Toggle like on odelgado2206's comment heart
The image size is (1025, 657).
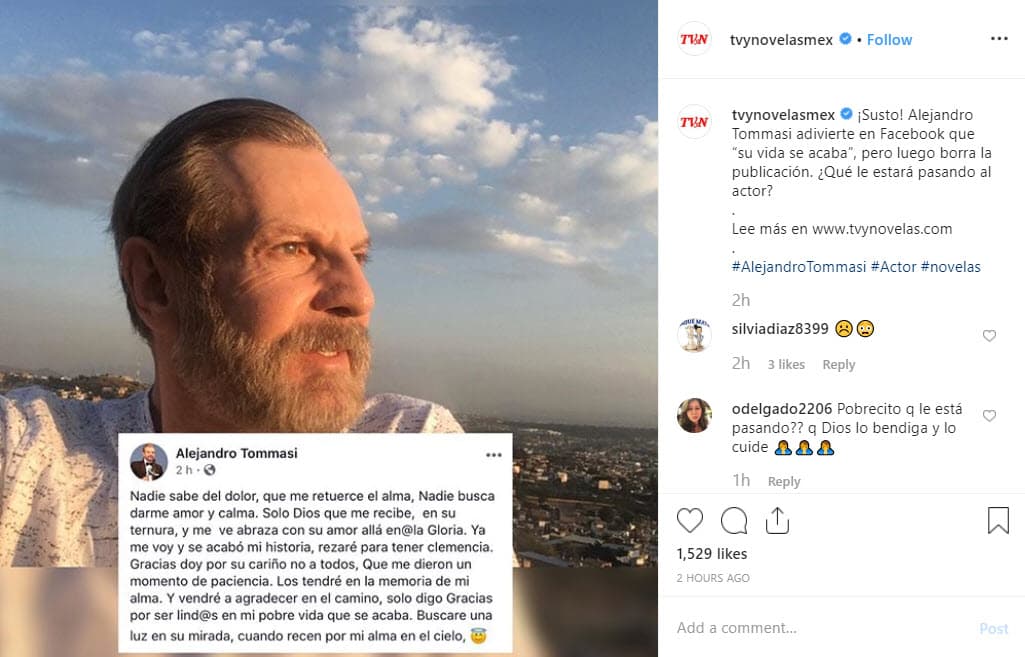989,416
